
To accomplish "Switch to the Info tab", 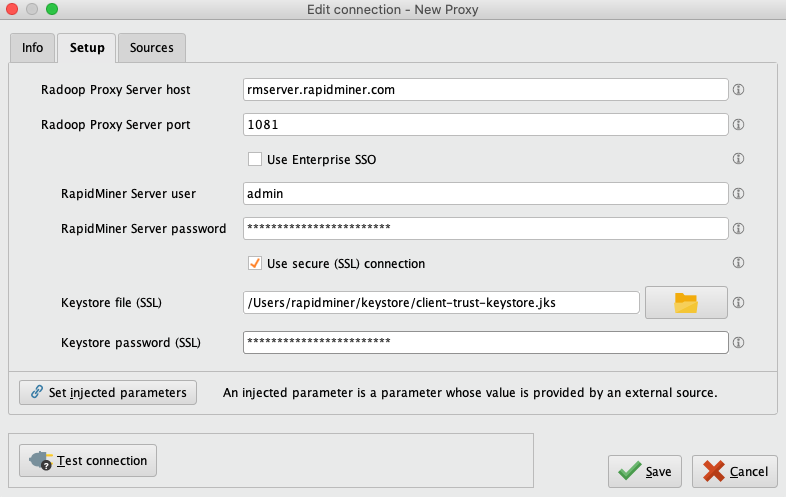I will (32, 47).
